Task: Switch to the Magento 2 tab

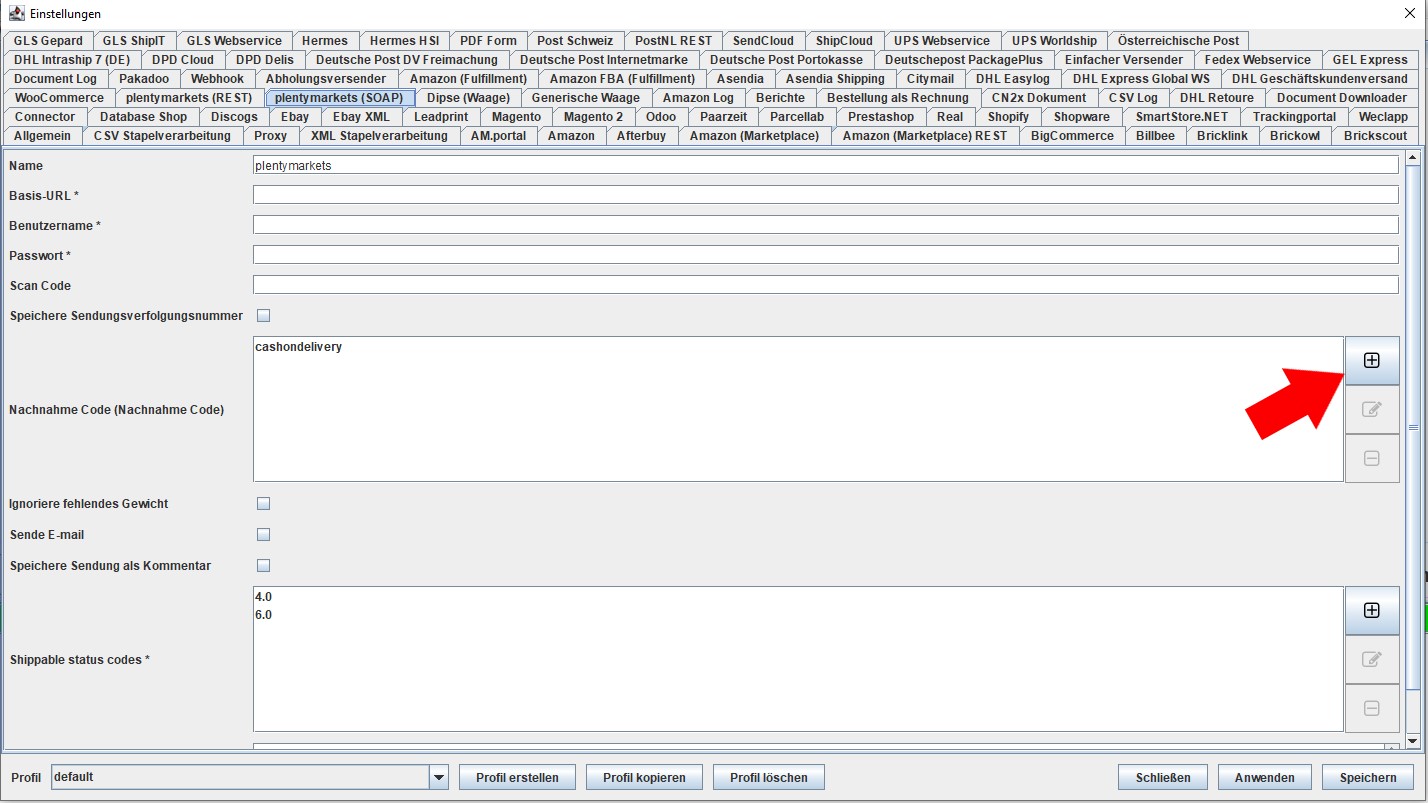Action: (593, 117)
